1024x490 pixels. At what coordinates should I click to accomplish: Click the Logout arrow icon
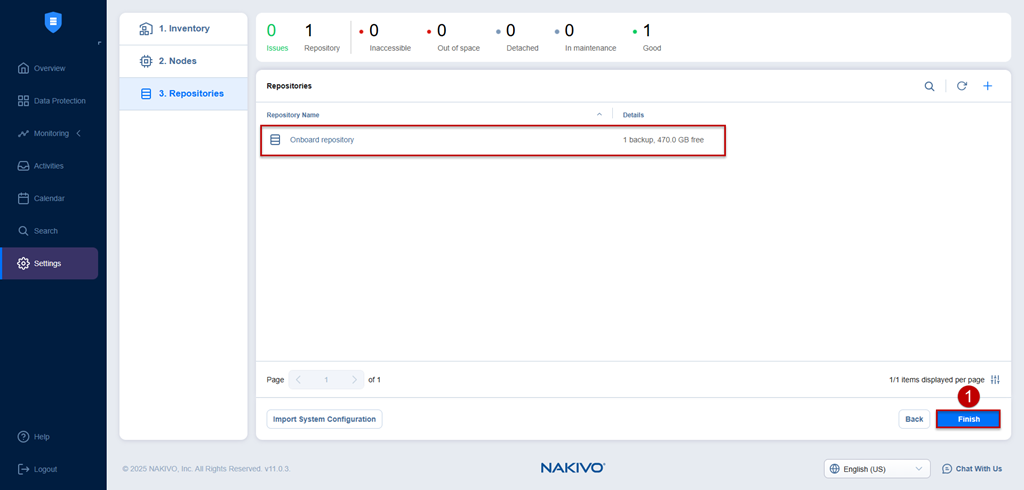[24, 469]
